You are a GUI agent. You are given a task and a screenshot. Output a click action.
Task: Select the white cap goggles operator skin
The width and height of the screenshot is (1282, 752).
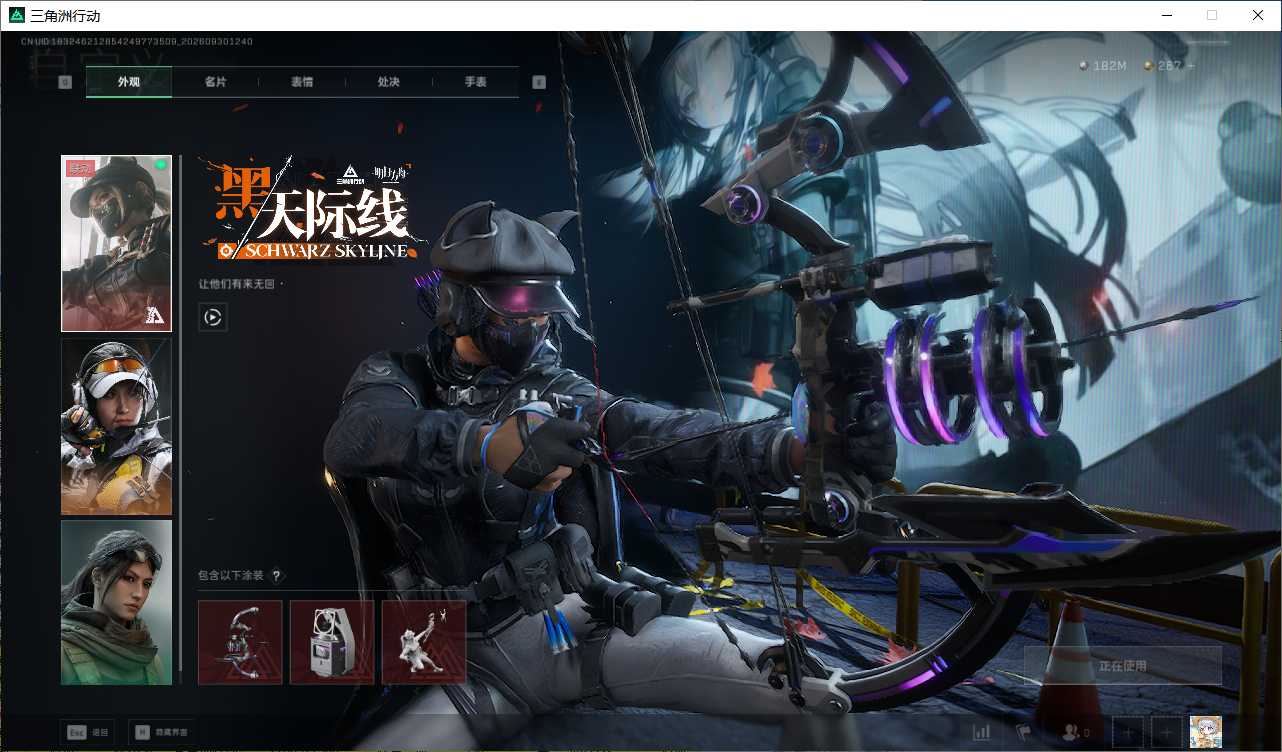tap(116, 426)
